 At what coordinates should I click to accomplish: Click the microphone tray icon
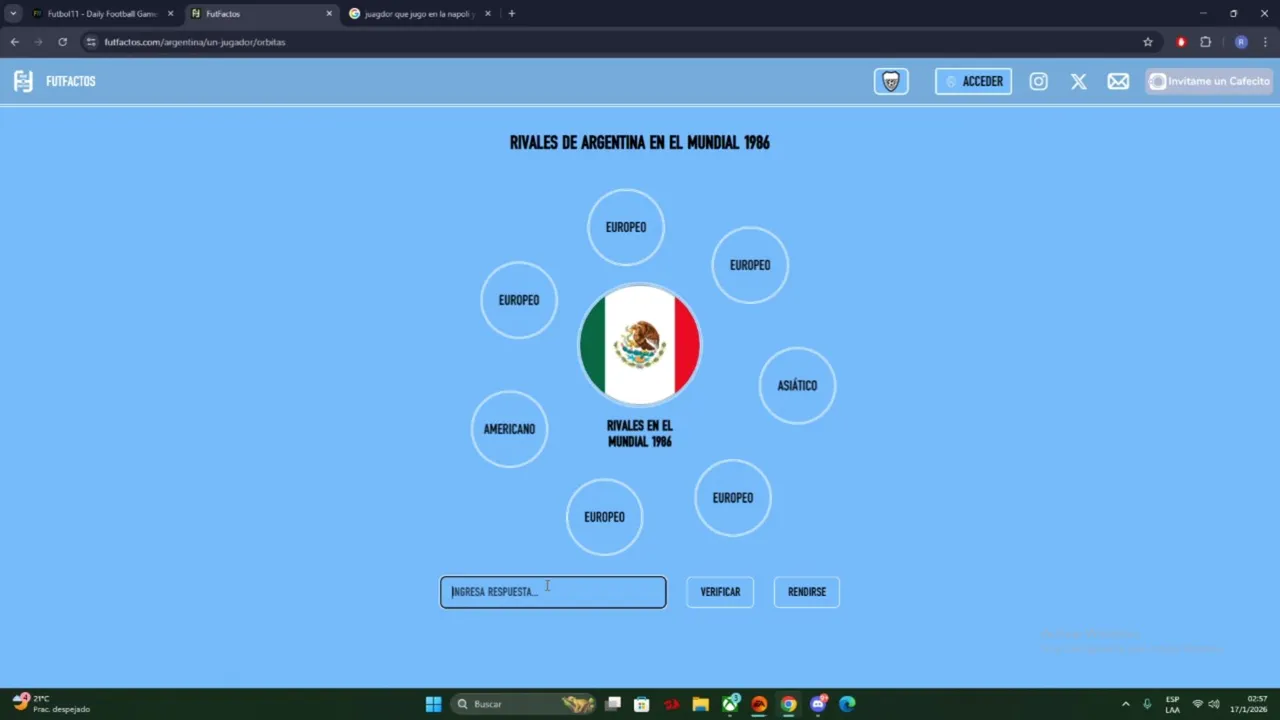pyautogui.click(x=1148, y=704)
